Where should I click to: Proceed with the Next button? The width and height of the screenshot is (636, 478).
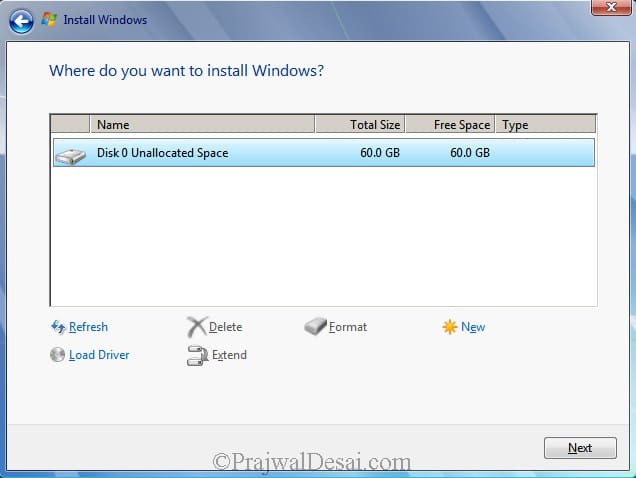tap(580, 448)
